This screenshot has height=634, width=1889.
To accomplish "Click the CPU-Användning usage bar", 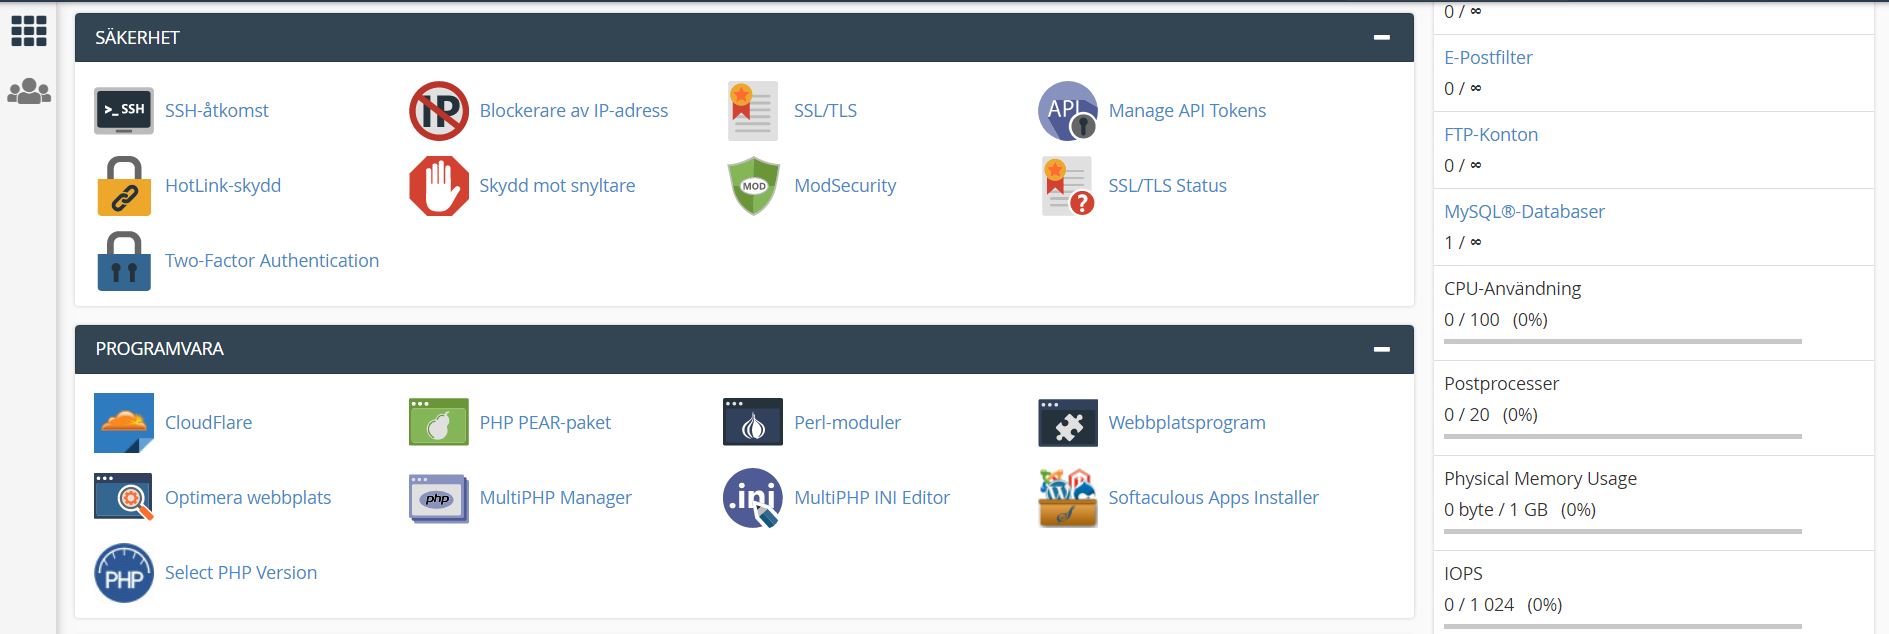I will tap(1622, 342).
